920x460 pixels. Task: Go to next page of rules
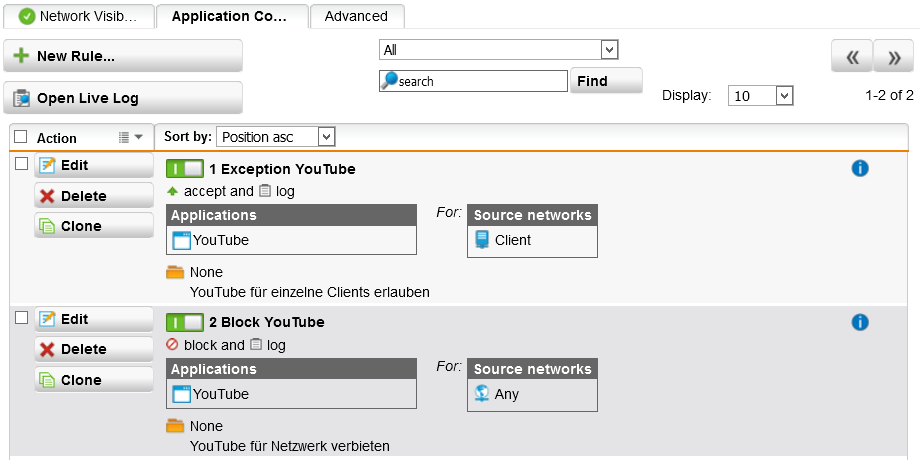pos(893,57)
